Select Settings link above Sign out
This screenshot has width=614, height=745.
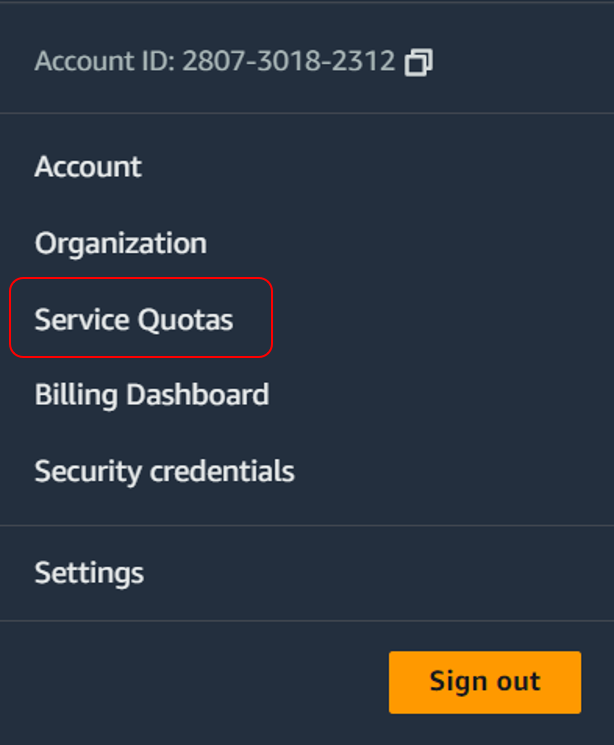tap(89, 573)
